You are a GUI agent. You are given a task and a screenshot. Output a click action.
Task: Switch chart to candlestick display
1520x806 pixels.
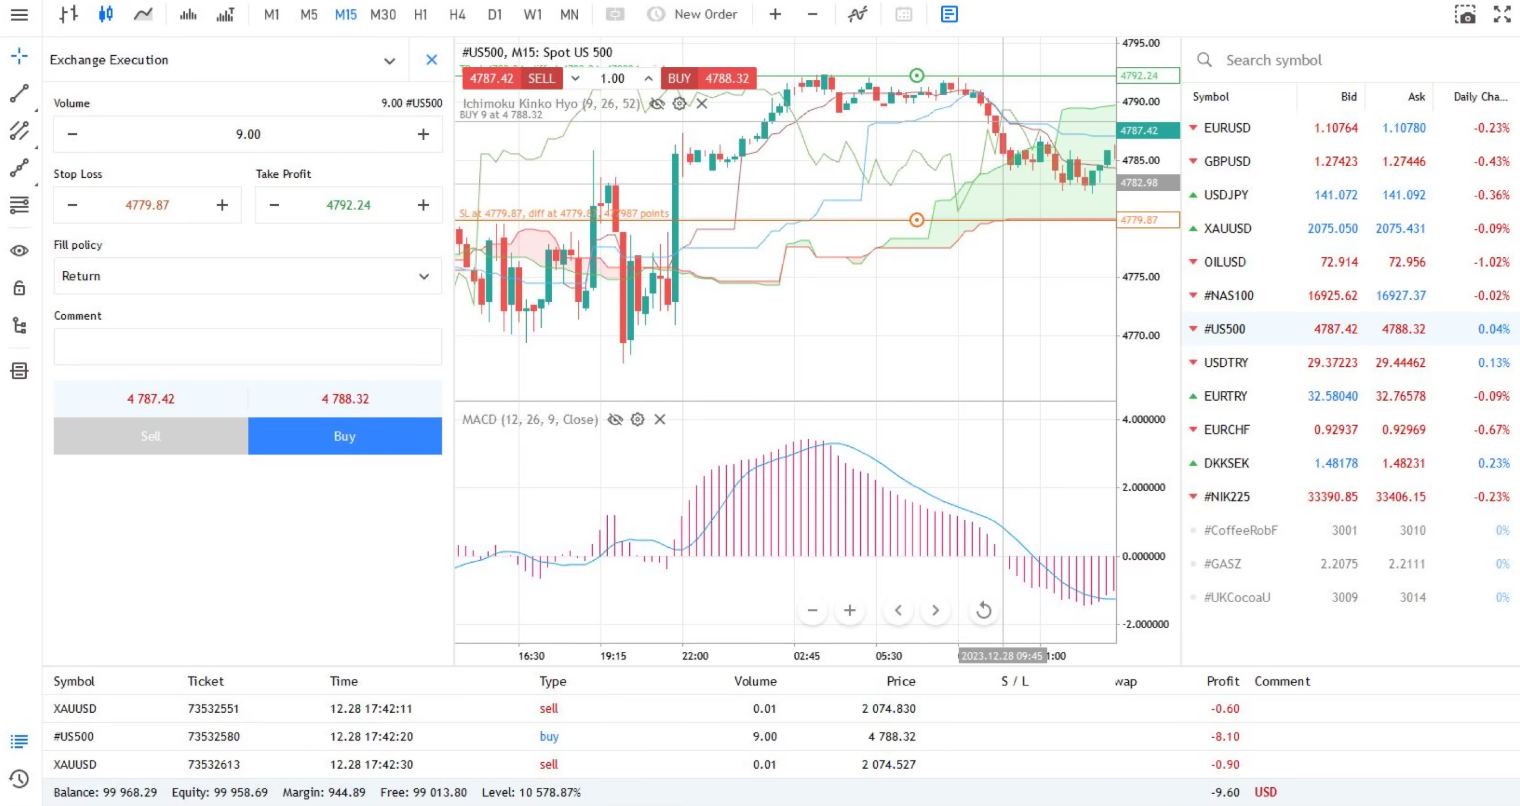[x=106, y=14]
